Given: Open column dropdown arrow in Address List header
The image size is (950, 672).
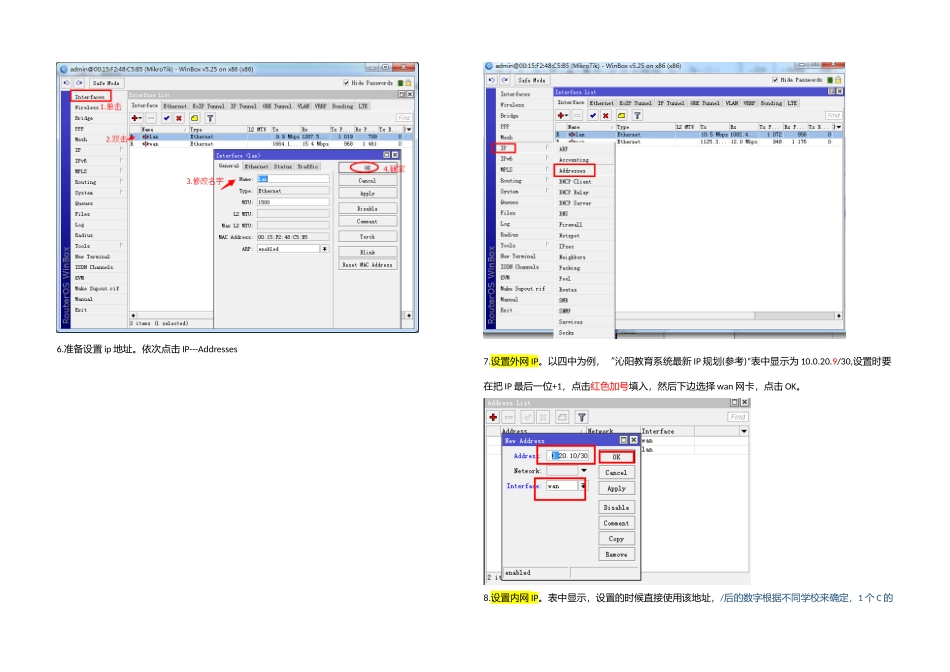Looking at the screenshot, I should (x=743, y=431).
